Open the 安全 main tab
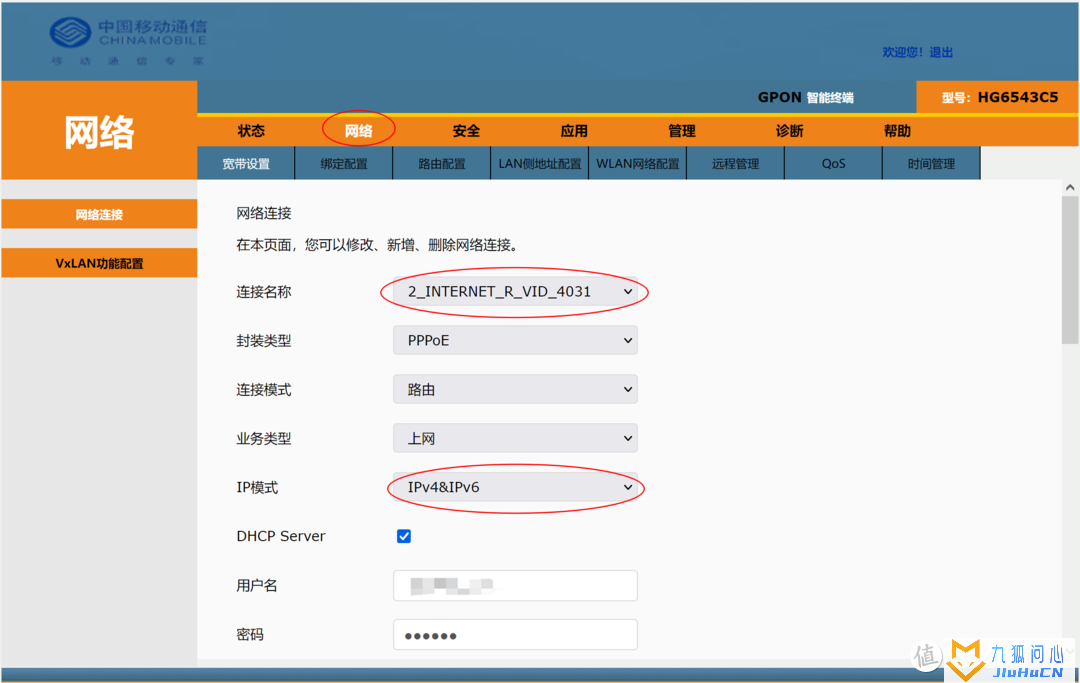 click(x=466, y=131)
